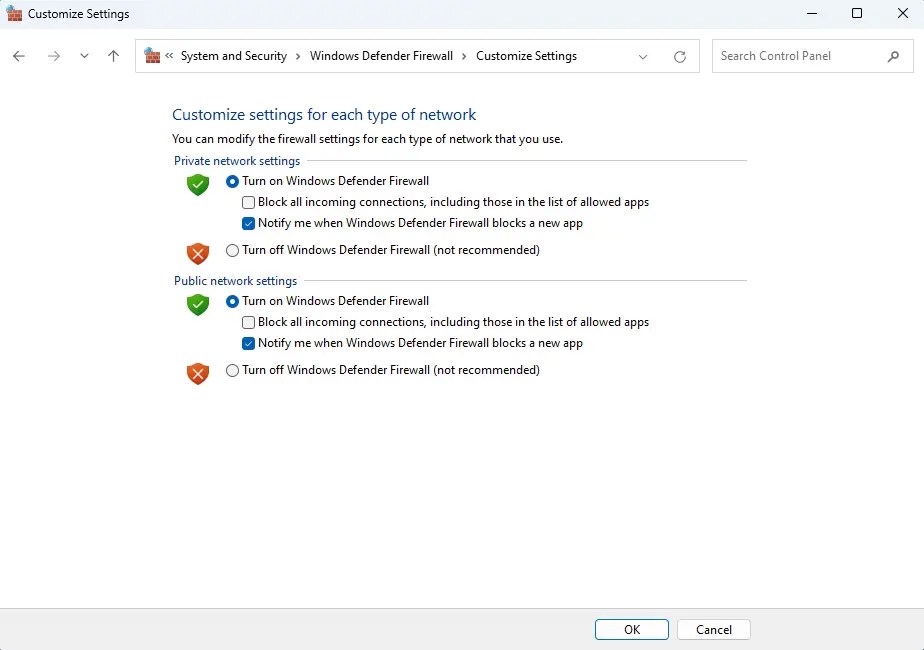Click the green shield under Private network
The height and width of the screenshot is (650, 924).
point(198,184)
